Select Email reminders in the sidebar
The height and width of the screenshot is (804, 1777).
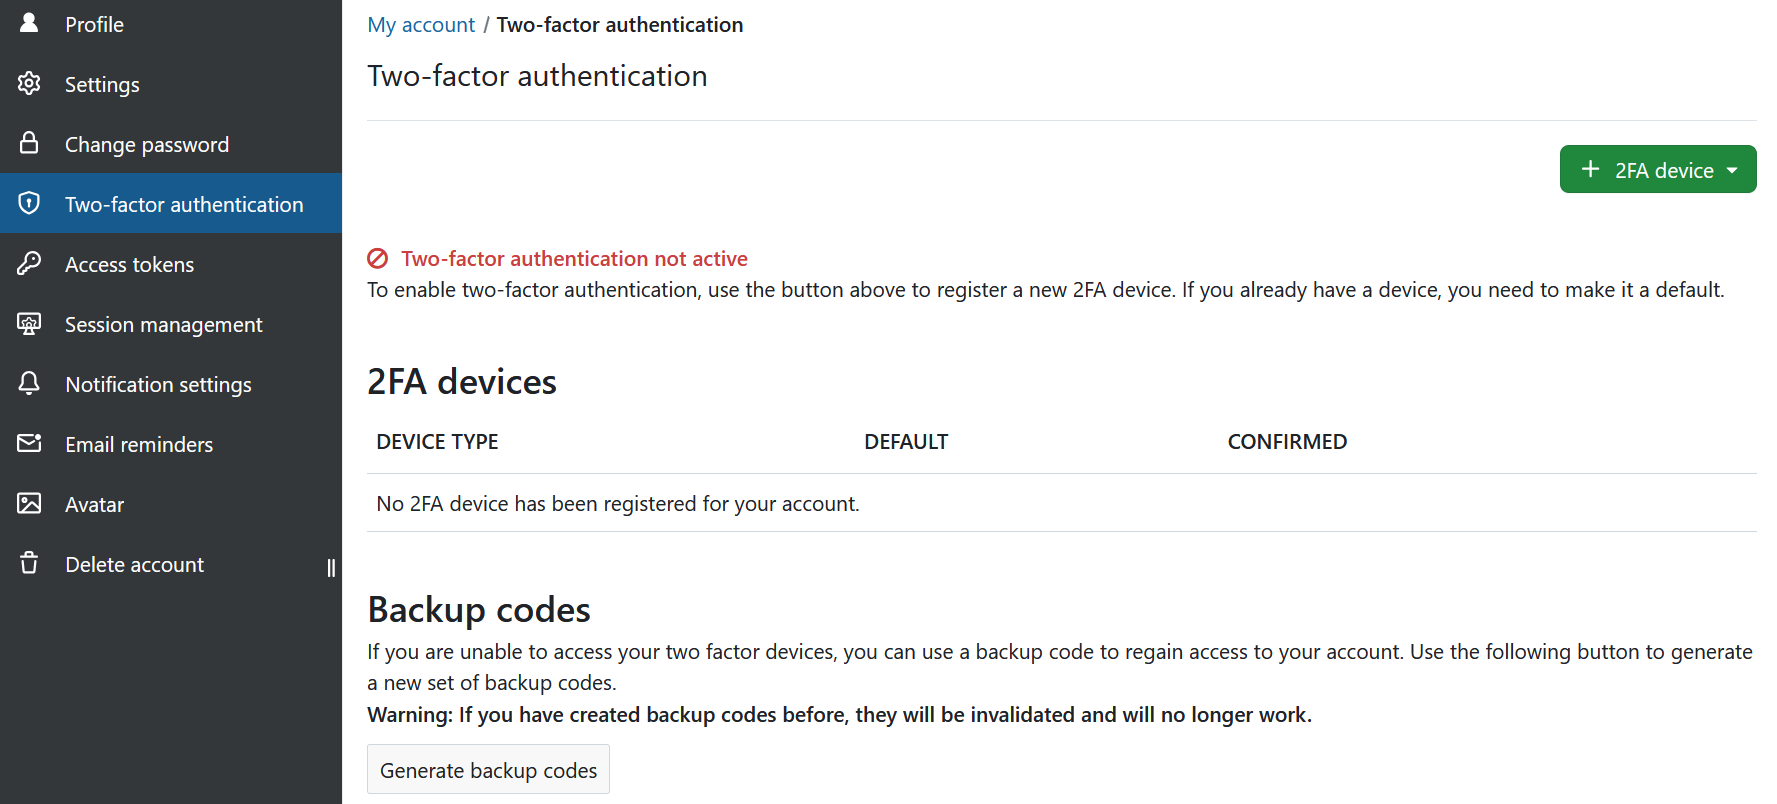(139, 444)
